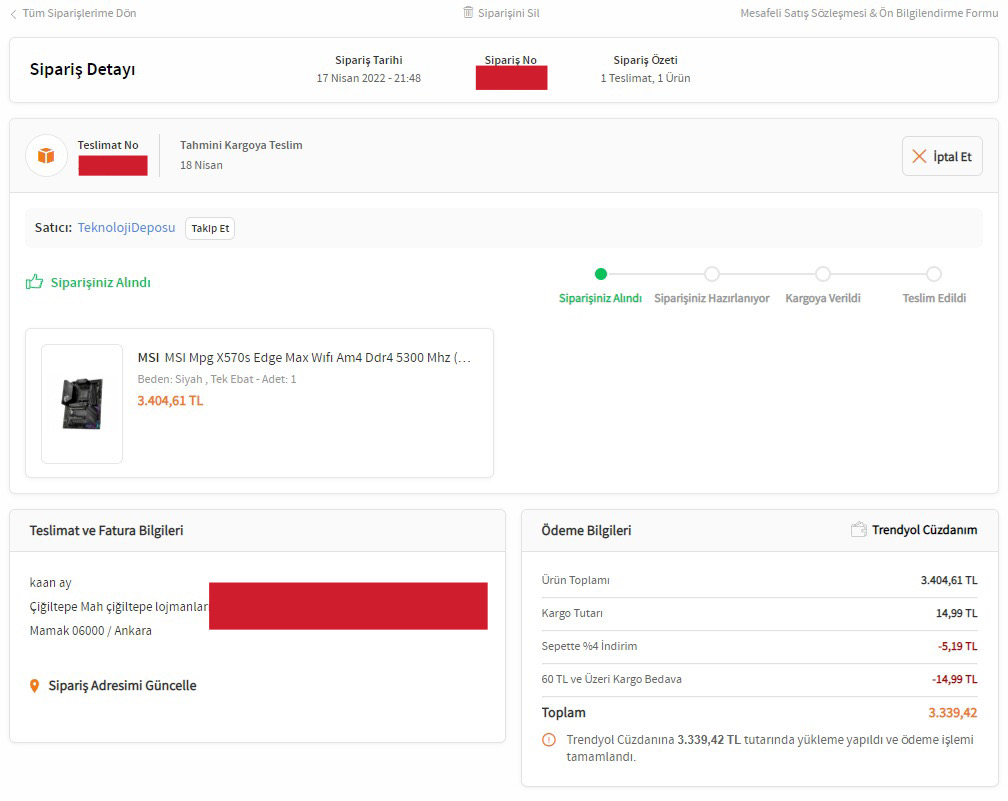1008x801 pixels.
Task: Open seller TeknolojiDeposu page
Action: 126,228
